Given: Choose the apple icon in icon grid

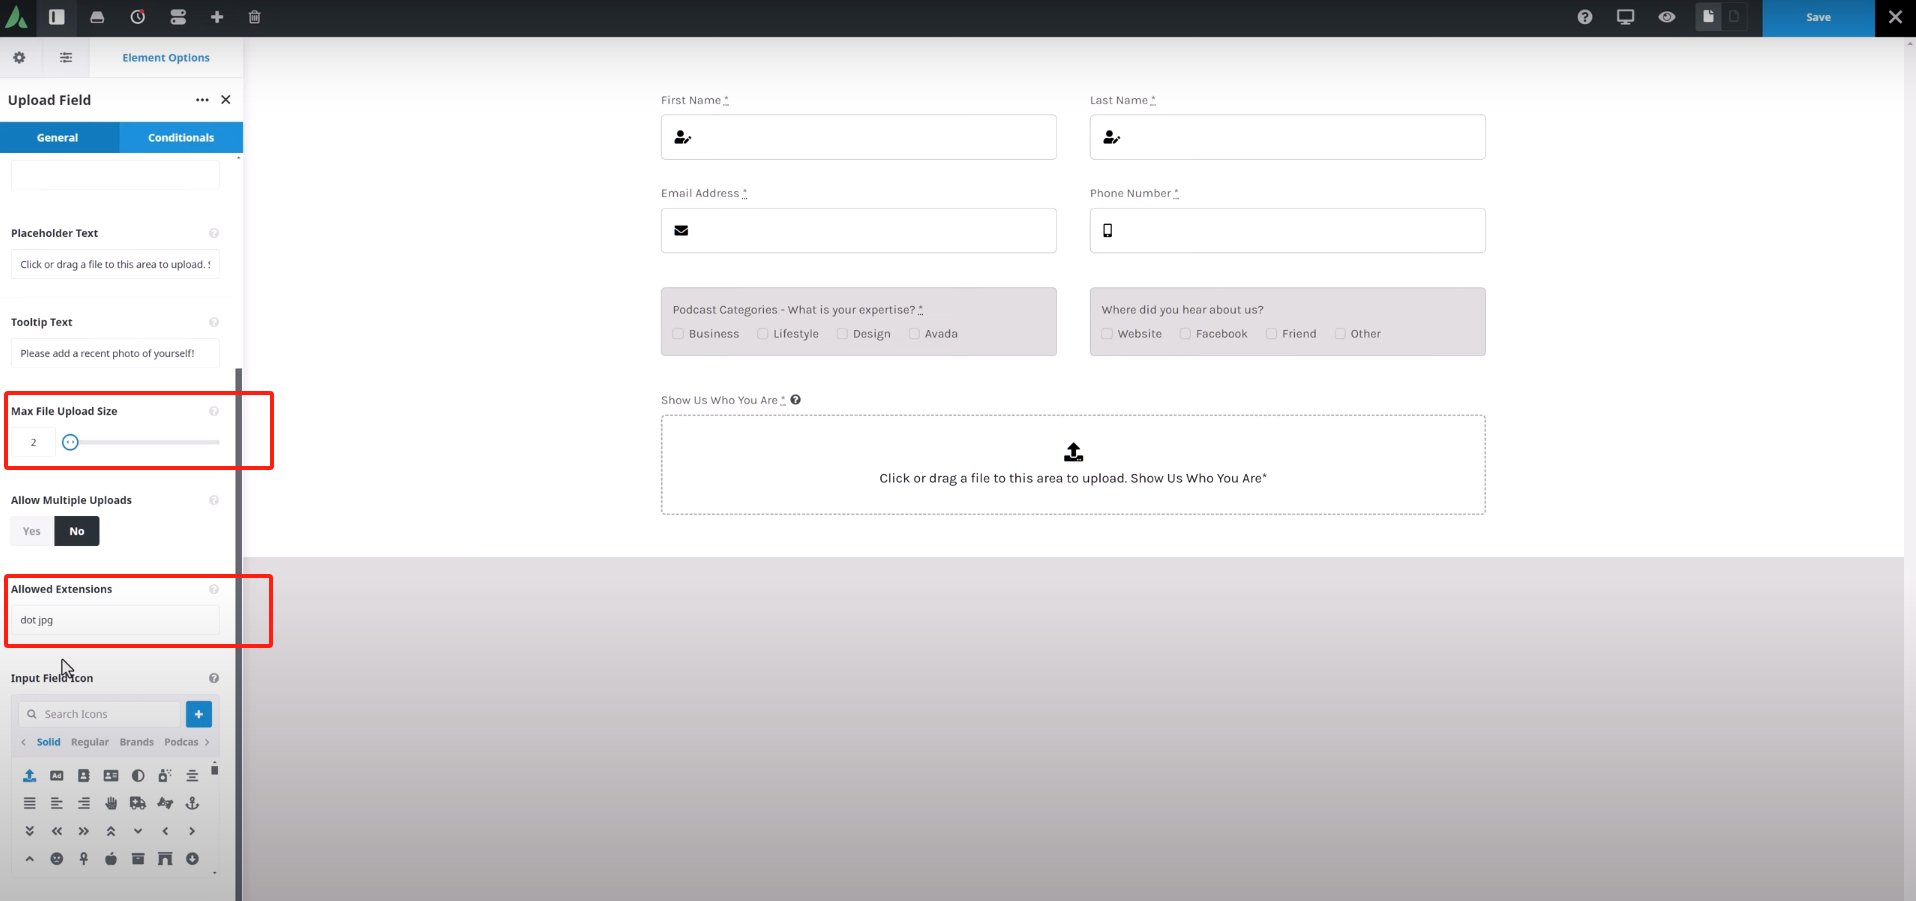Looking at the screenshot, I should point(111,859).
